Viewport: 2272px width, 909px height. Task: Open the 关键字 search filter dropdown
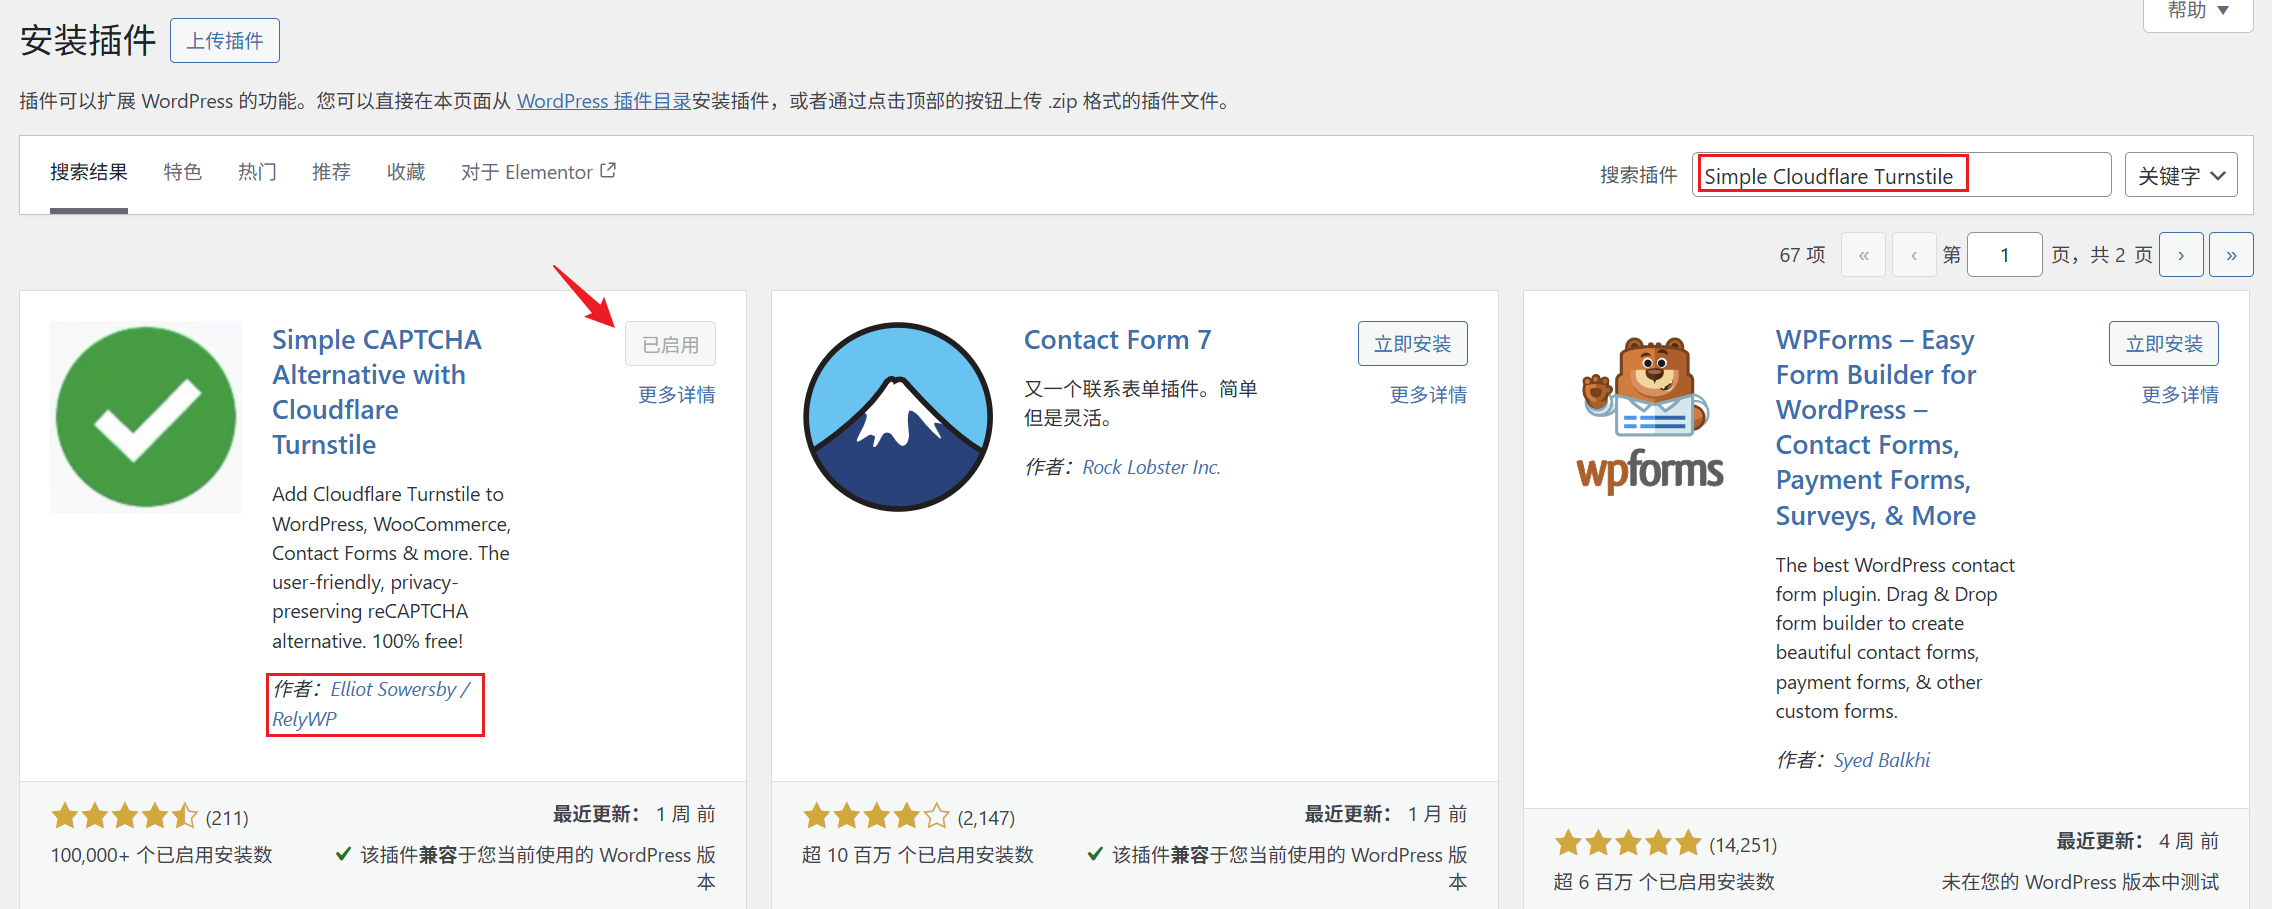(x=2181, y=174)
